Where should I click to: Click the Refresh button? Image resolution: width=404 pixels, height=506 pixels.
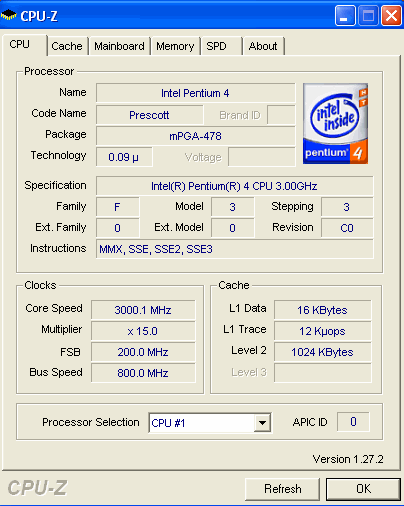click(x=282, y=489)
